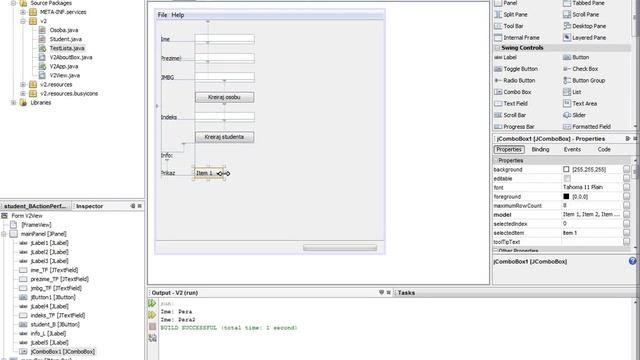
Task: Pick the Radio Button palette item
Action: (x=515, y=80)
